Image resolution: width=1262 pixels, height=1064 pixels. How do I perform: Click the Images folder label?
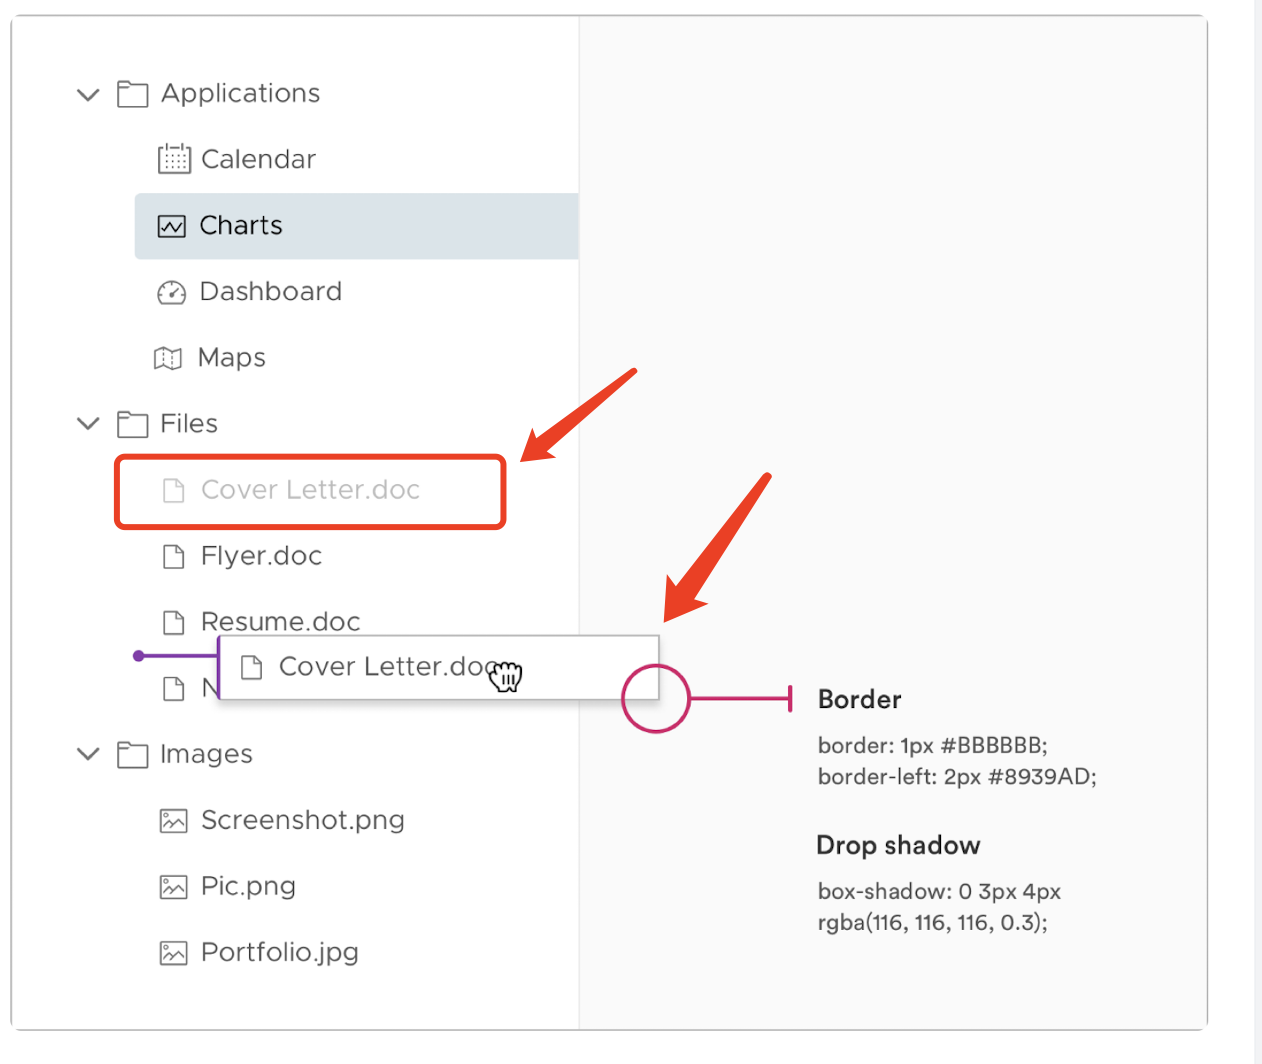tap(206, 754)
